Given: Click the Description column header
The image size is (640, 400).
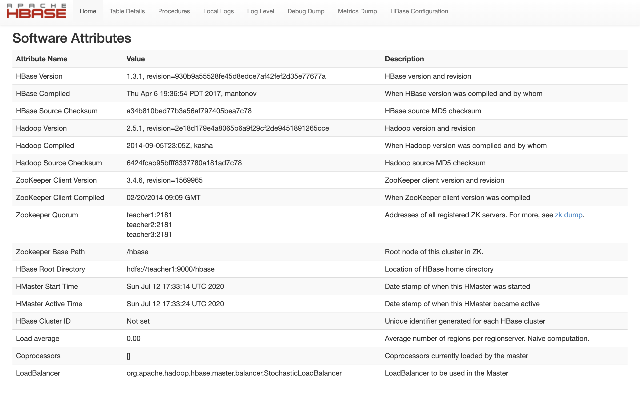Looking at the screenshot, I should pyautogui.click(x=404, y=59).
